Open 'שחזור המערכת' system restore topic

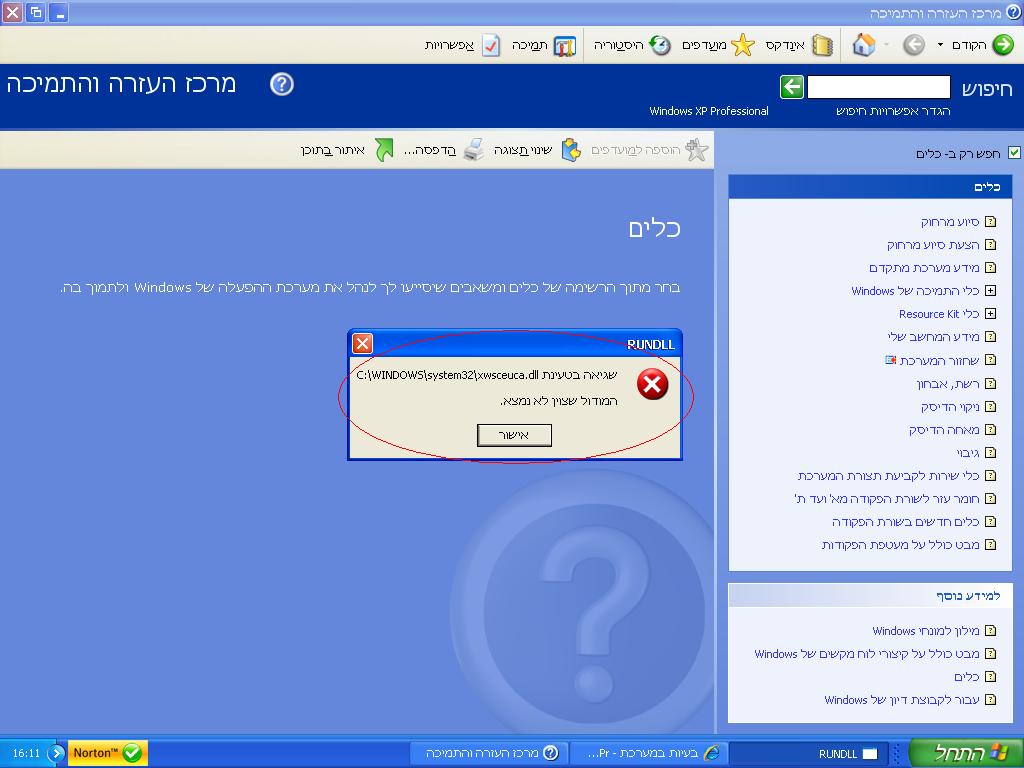[x=939, y=360]
